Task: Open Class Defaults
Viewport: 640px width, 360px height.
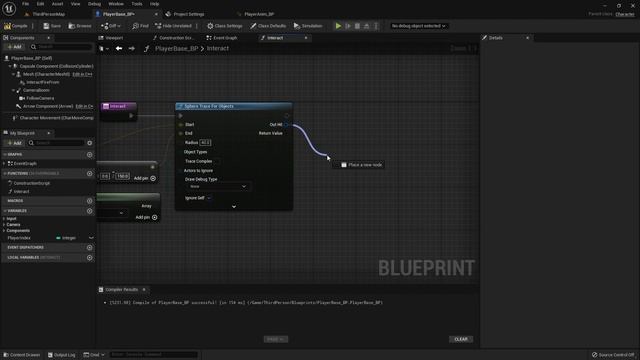Action: (x=268, y=26)
